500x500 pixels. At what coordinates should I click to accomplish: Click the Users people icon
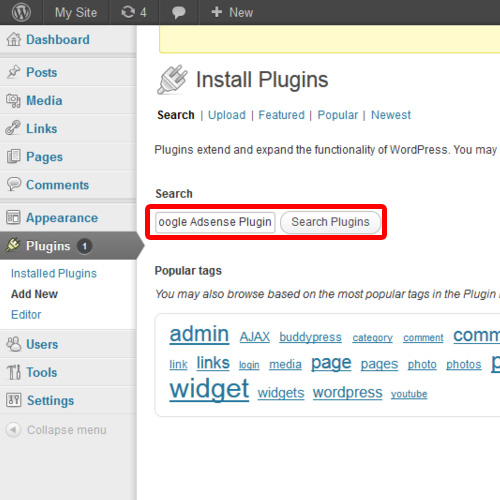click(x=14, y=344)
